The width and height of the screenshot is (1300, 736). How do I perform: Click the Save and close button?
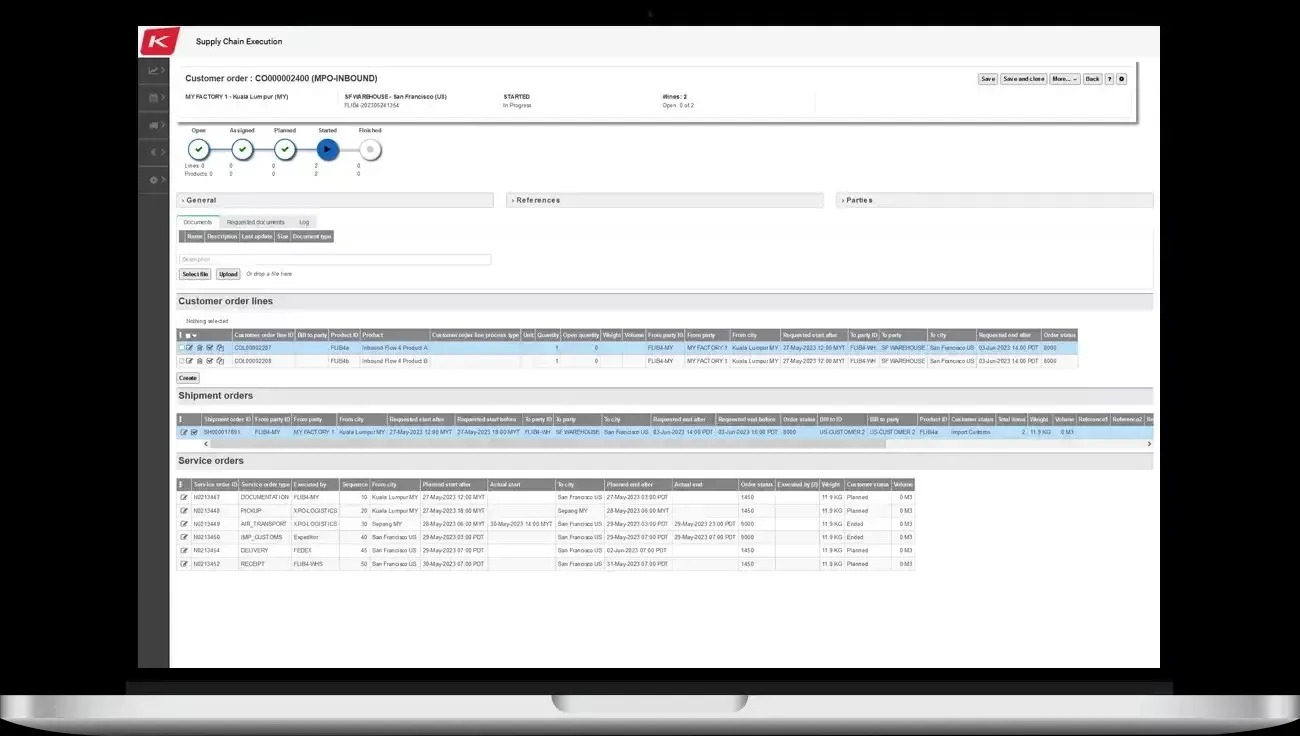[x=1023, y=79]
